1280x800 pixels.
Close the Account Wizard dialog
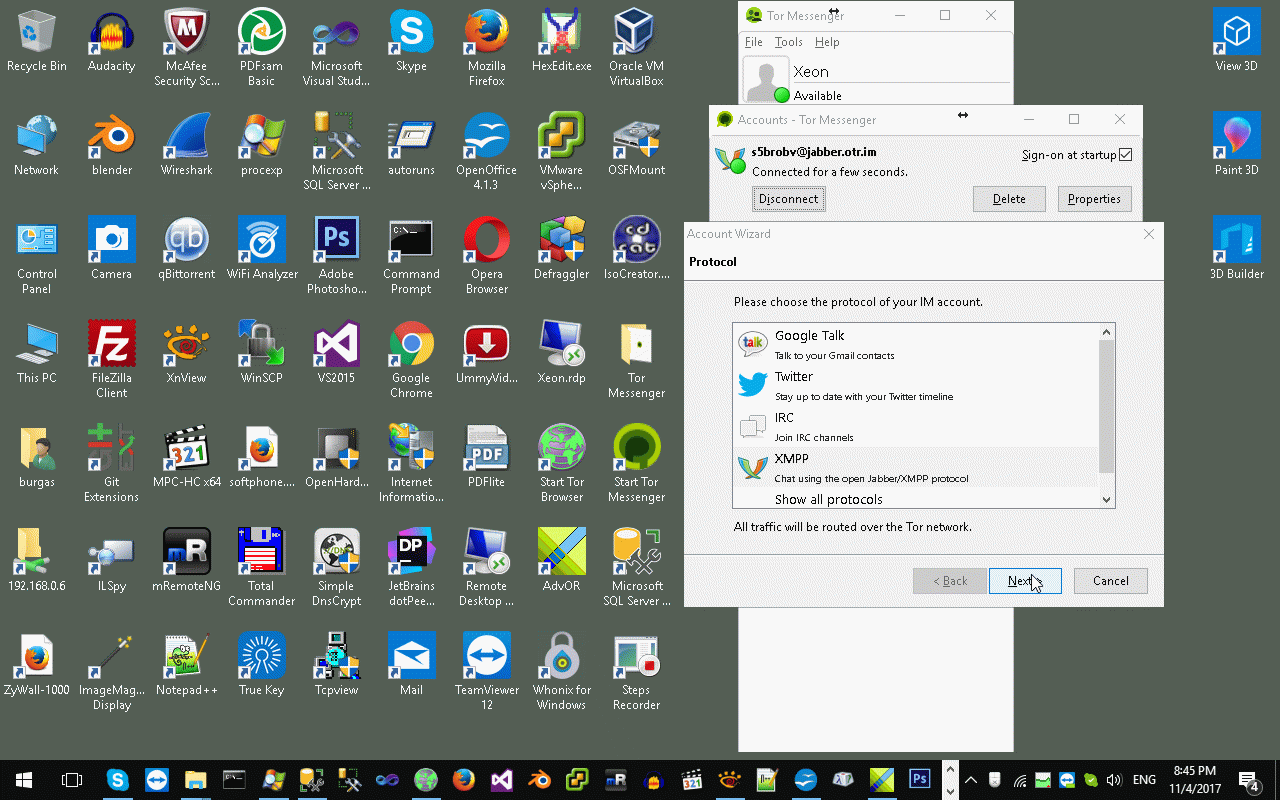[1148, 234]
